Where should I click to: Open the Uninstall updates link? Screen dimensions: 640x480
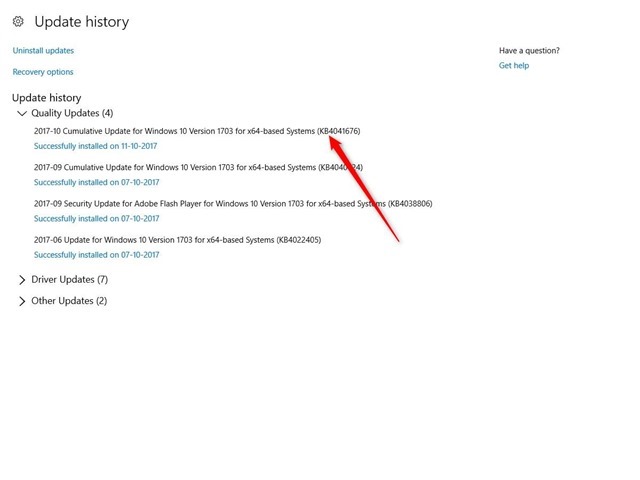pos(43,50)
